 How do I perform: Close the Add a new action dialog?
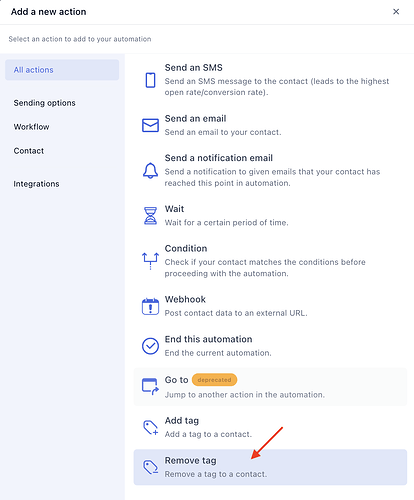click(x=396, y=12)
